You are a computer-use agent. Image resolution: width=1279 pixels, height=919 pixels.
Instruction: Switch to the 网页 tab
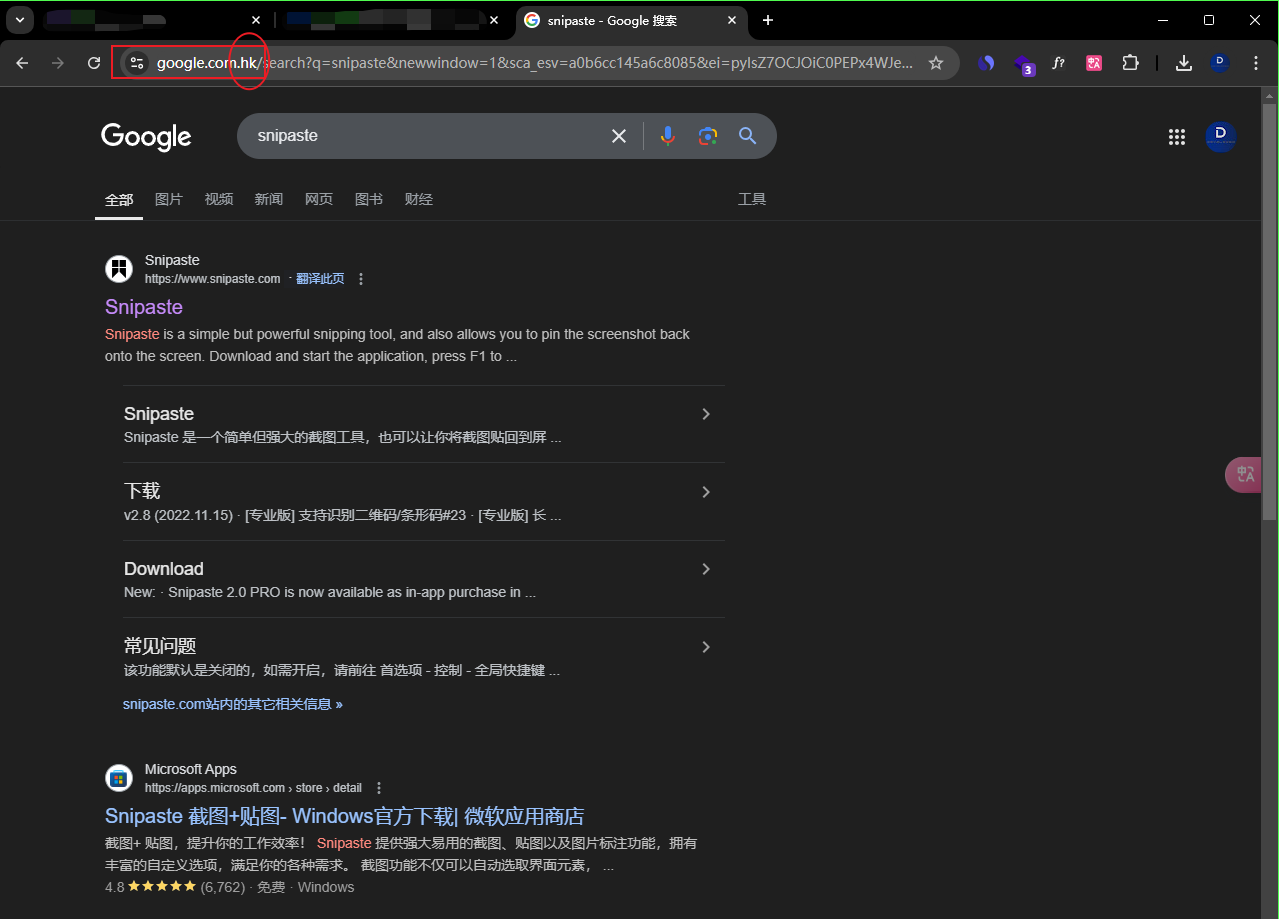click(319, 200)
